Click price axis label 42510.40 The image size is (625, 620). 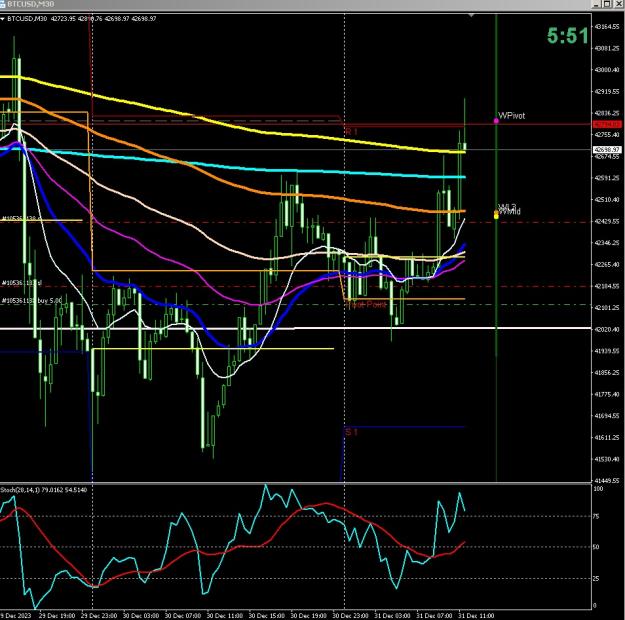coord(607,199)
